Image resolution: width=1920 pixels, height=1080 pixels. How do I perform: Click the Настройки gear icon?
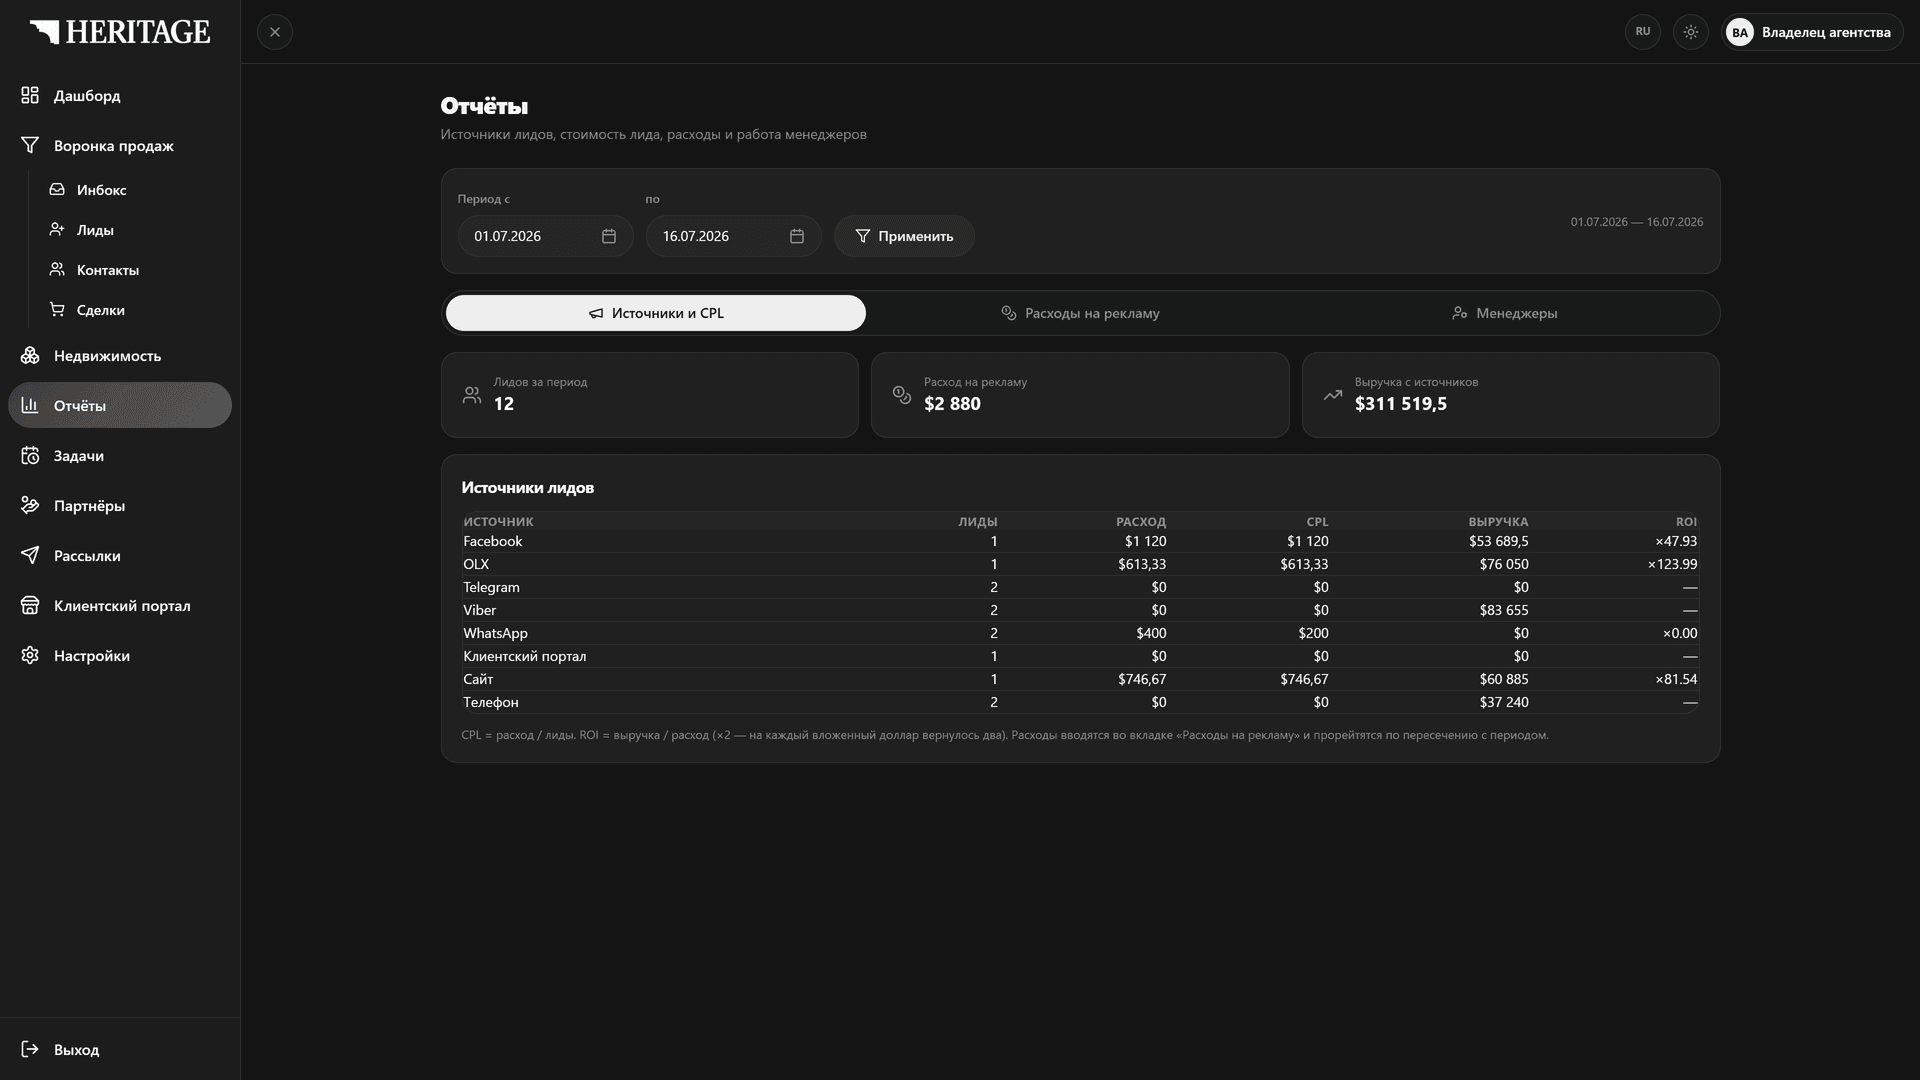tap(30, 655)
